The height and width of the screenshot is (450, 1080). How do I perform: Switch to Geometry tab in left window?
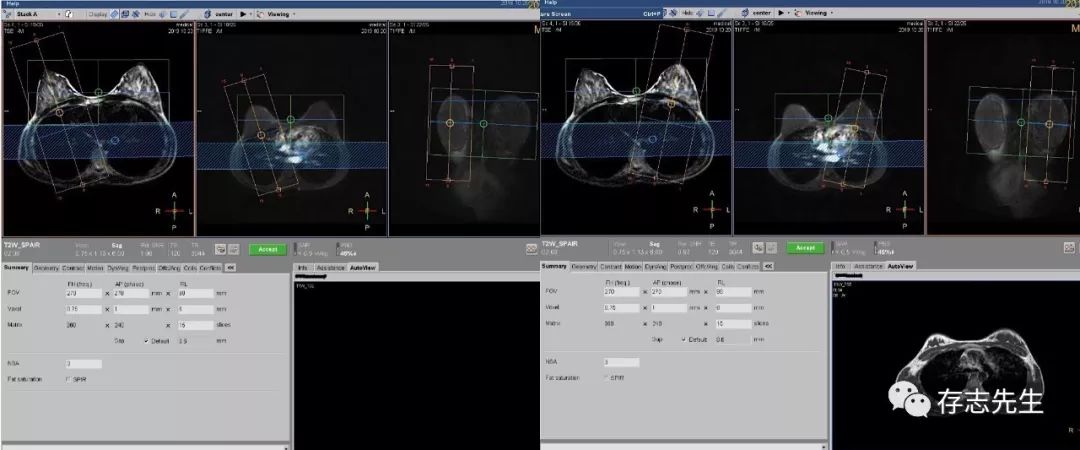coord(46,267)
